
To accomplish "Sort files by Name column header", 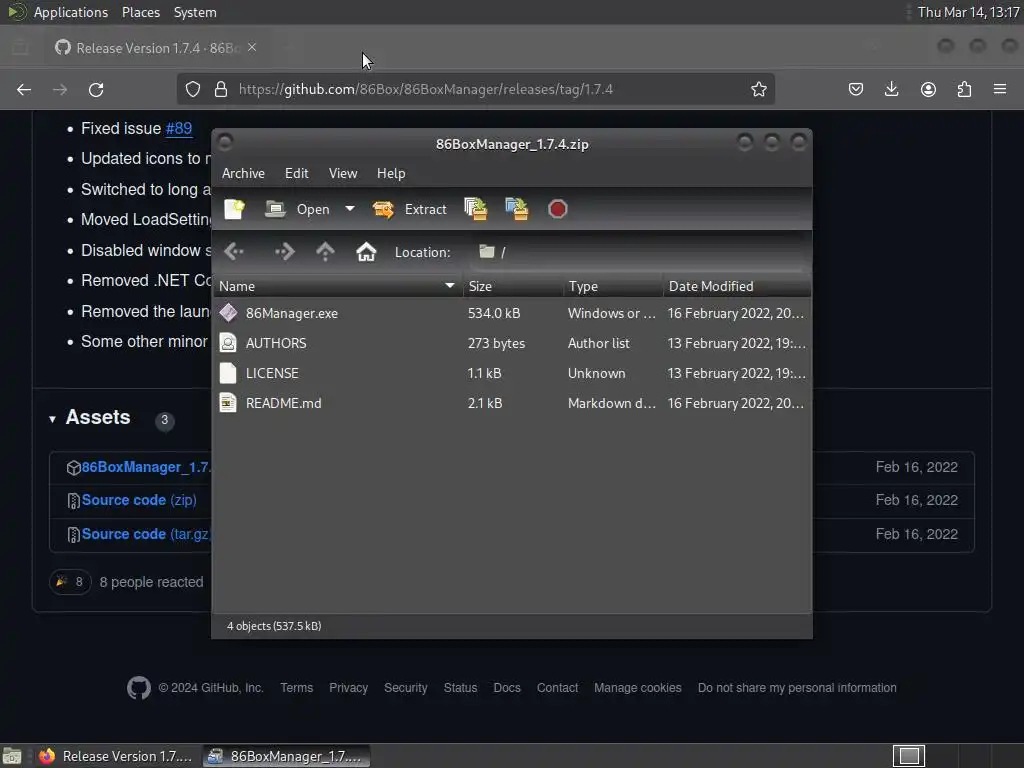I will pos(338,286).
